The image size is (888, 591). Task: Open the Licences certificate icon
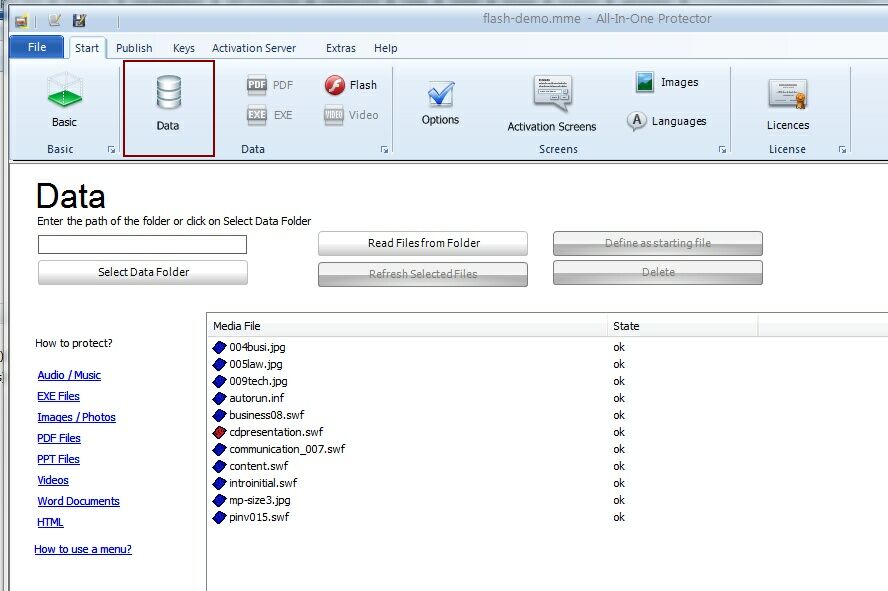(x=787, y=94)
